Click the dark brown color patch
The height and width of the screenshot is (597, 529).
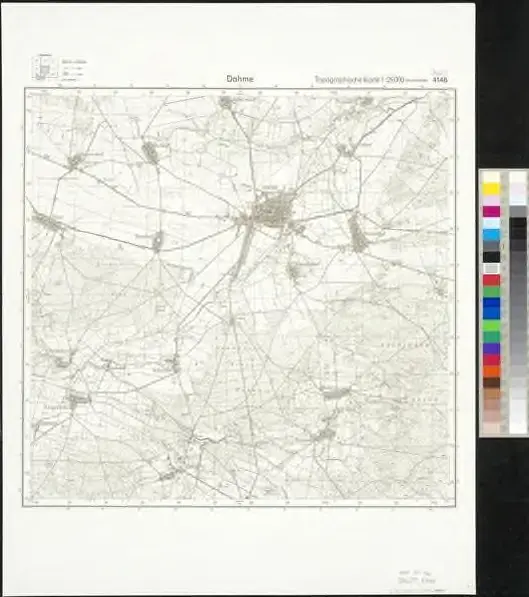tap(491, 383)
